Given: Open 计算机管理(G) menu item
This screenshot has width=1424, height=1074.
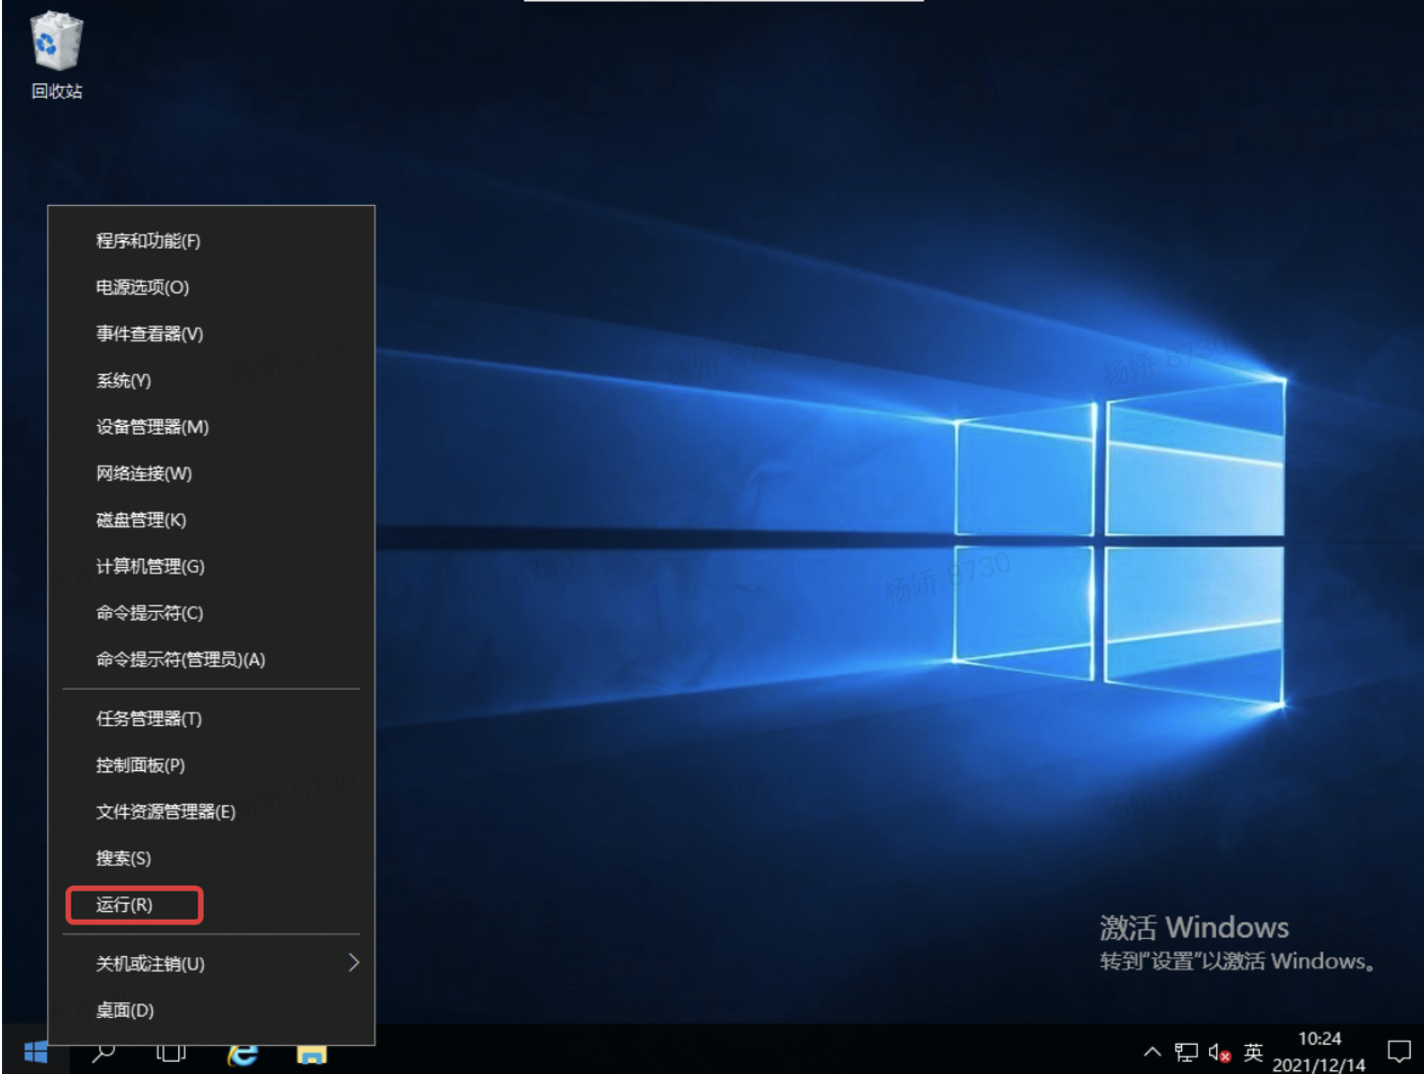Looking at the screenshot, I should point(211,567).
